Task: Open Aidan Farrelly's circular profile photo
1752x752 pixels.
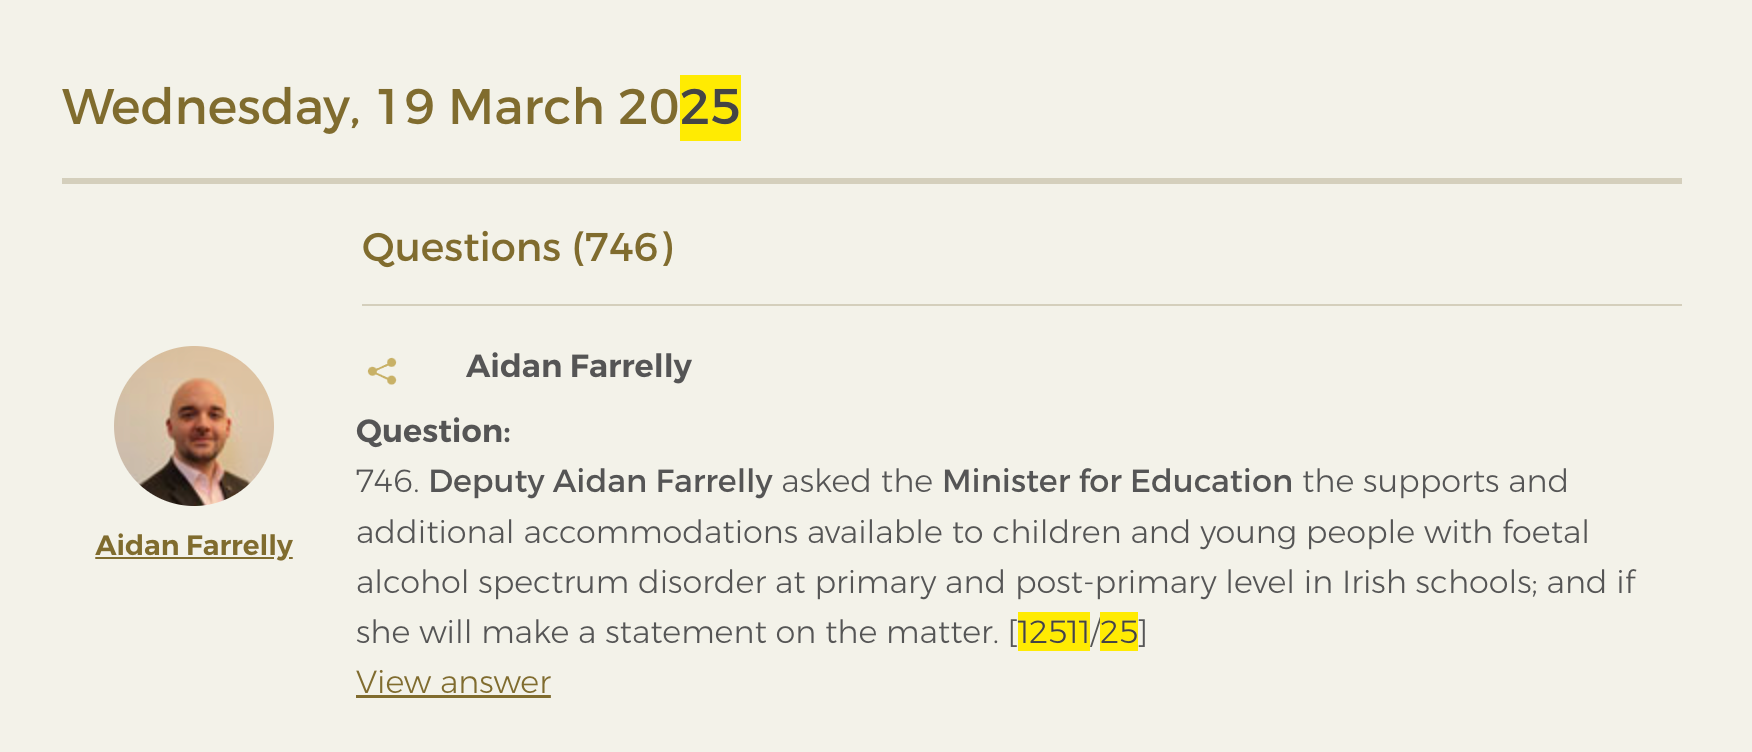Action: tap(194, 426)
